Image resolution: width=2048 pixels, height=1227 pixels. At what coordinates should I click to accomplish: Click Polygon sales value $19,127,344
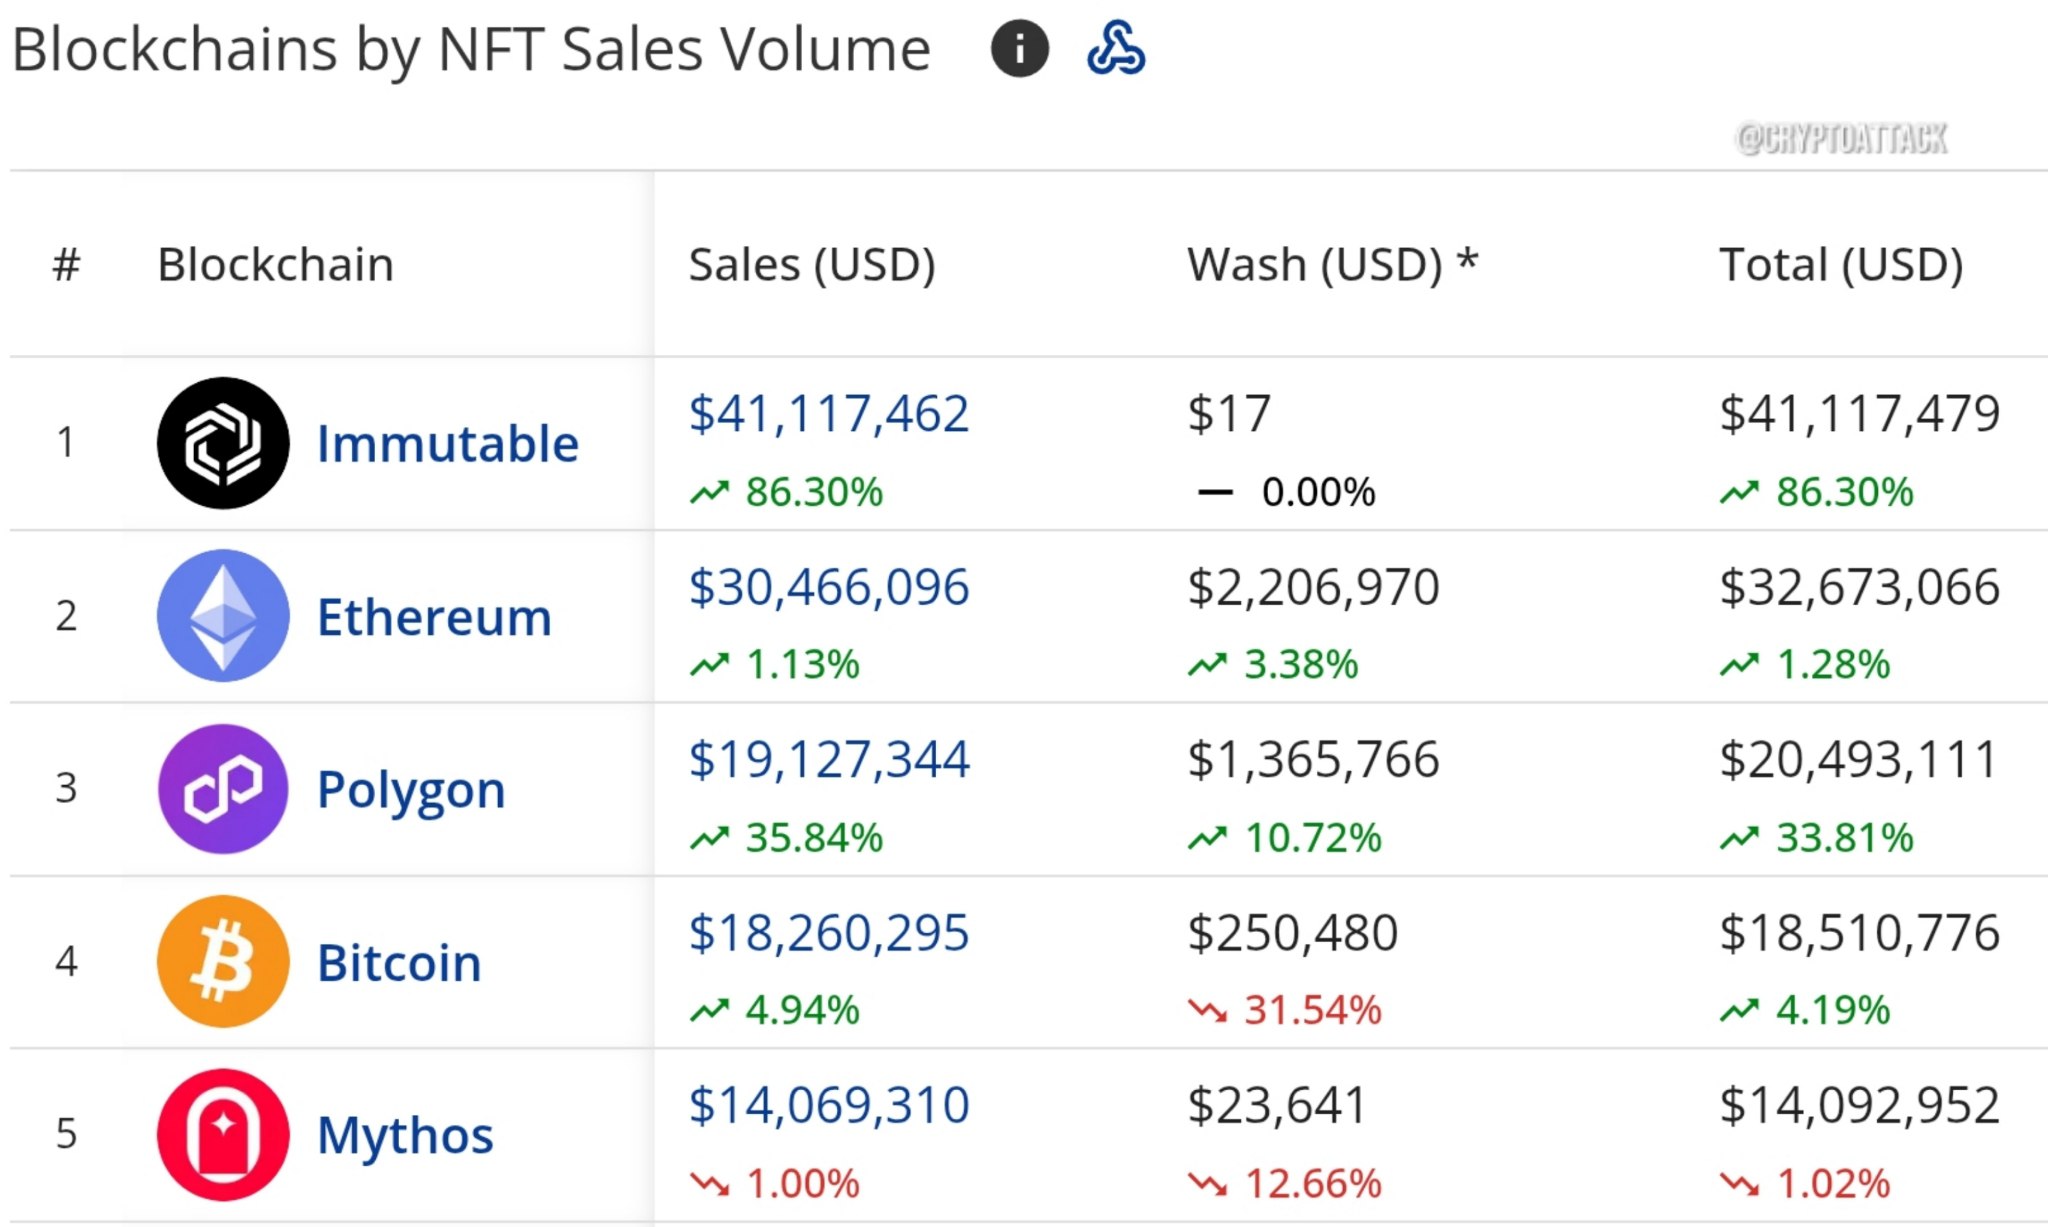(x=829, y=760)
